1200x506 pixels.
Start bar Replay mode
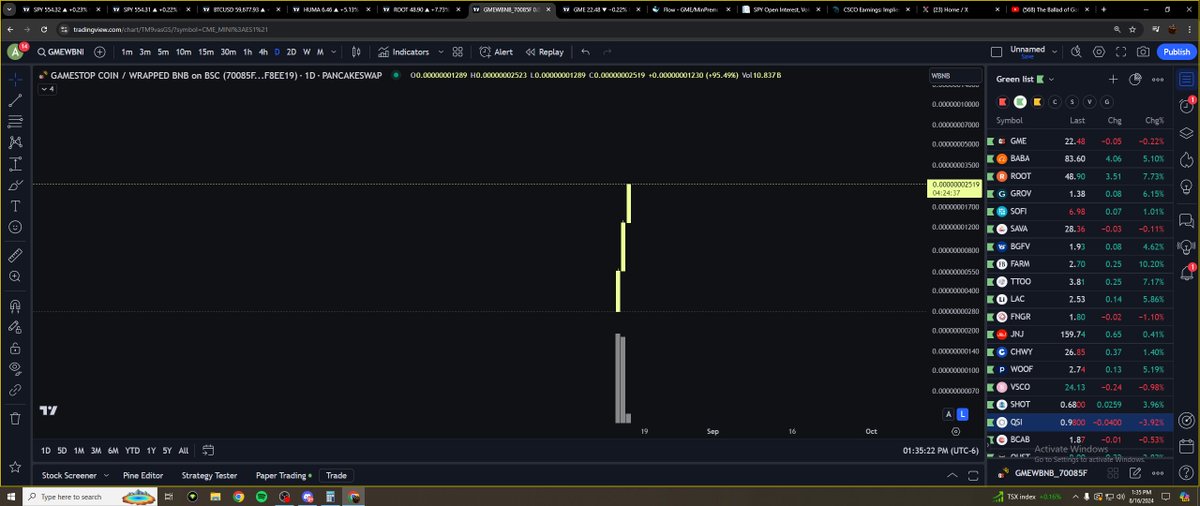545,52
